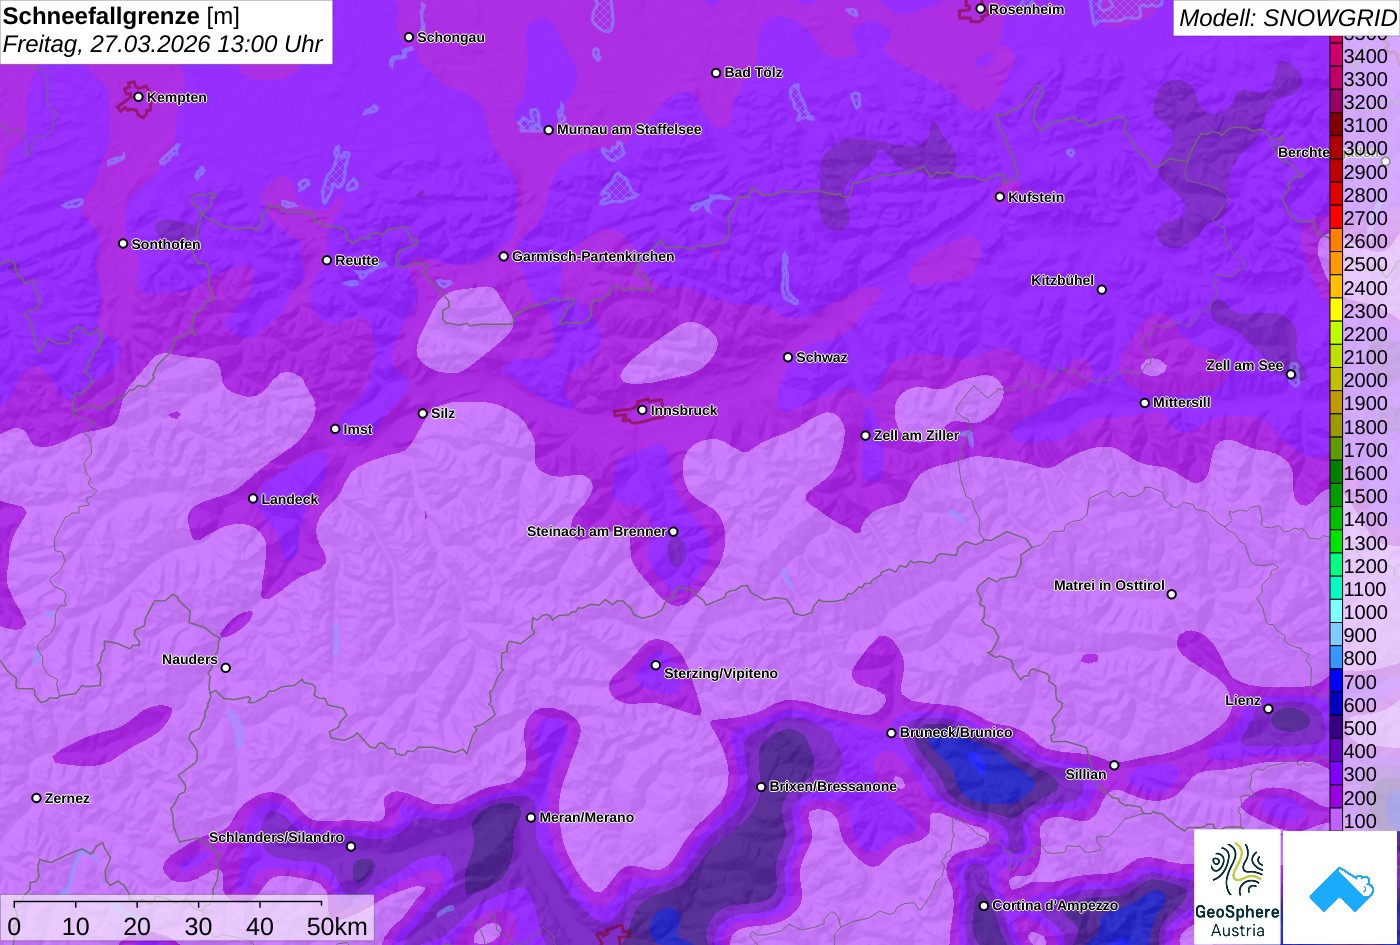Click the Rosenheim city marker dot
The width and height of the screenshot is (1400, 945).
click(x=980, y=9)
